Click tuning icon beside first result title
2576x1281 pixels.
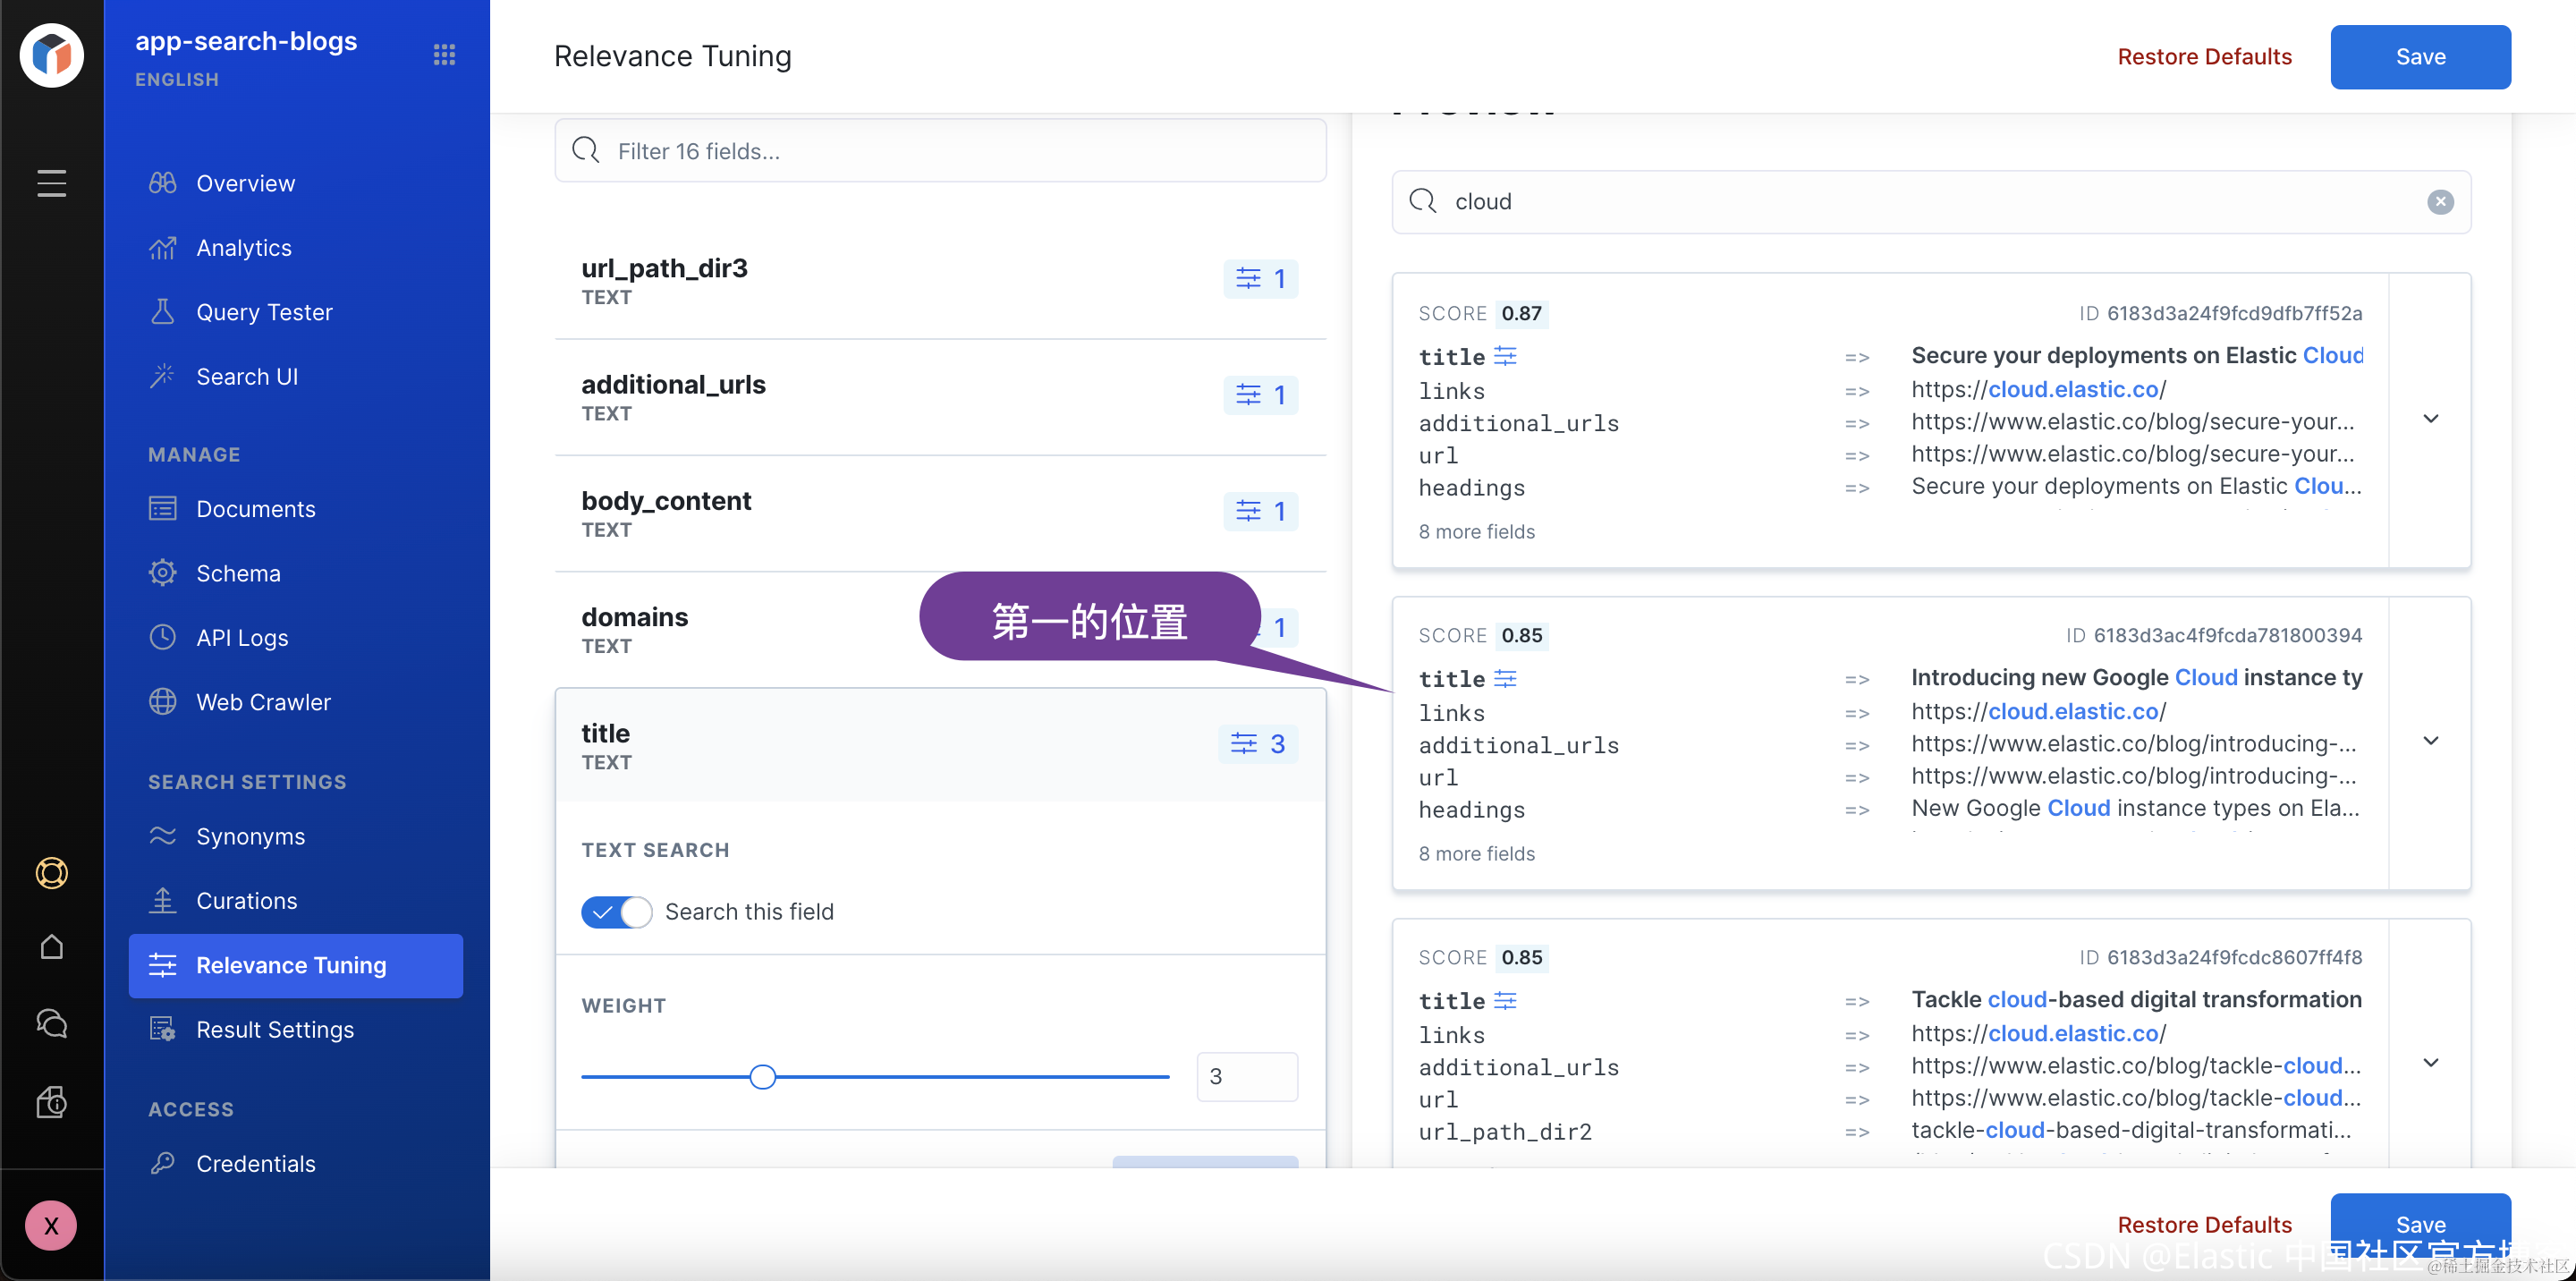pos(1505,356)
